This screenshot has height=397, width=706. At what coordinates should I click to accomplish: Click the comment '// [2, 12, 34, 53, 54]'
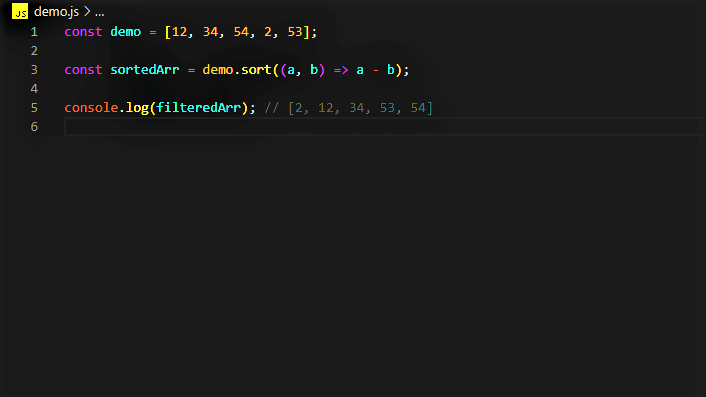tap(348, 108)
